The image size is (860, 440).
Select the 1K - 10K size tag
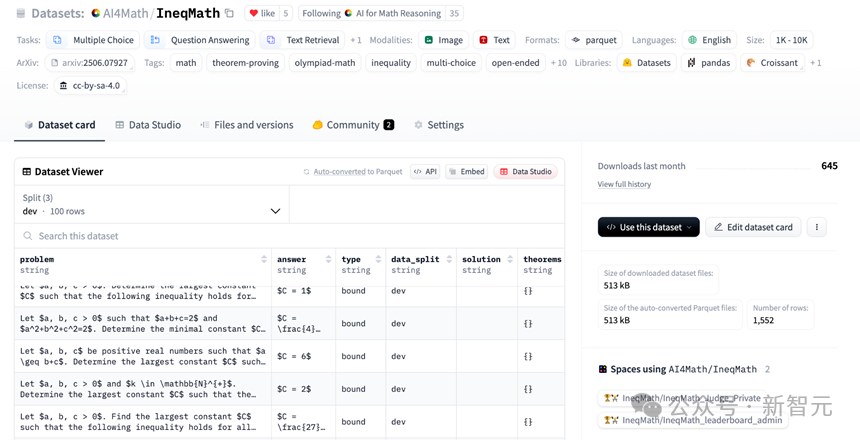(x=791, y=40)
